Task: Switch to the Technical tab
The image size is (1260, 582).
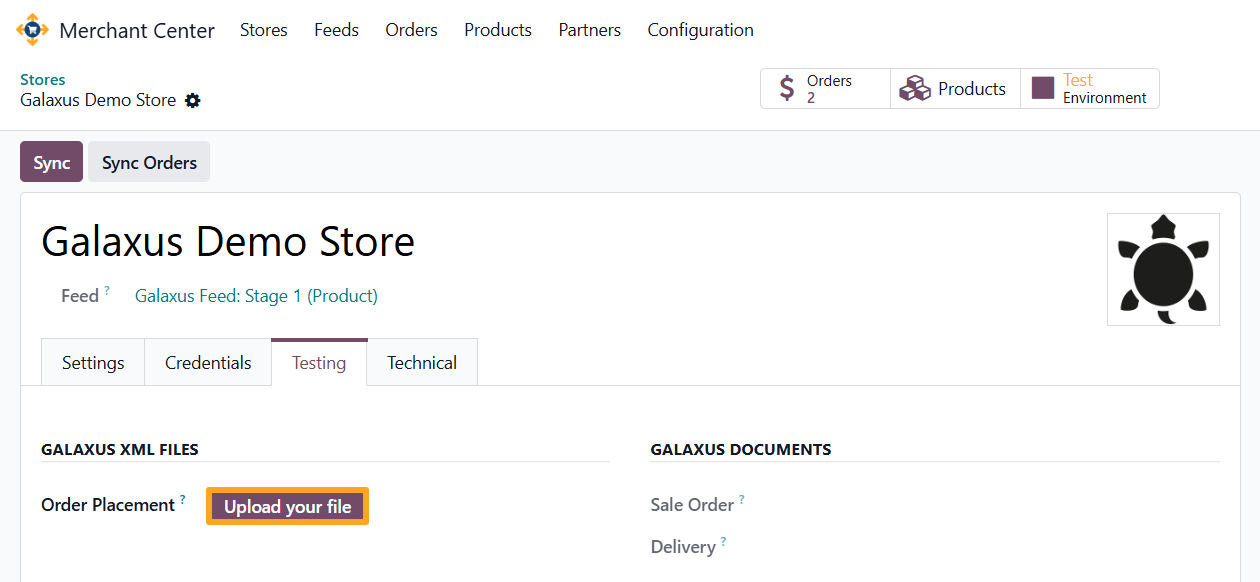Action: [422, 363]
